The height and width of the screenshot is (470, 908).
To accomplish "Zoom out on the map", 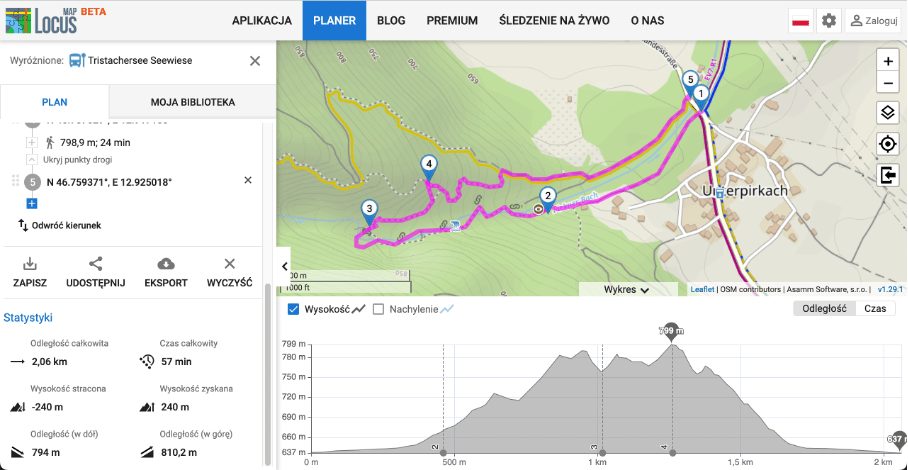I will click(888, 83).
